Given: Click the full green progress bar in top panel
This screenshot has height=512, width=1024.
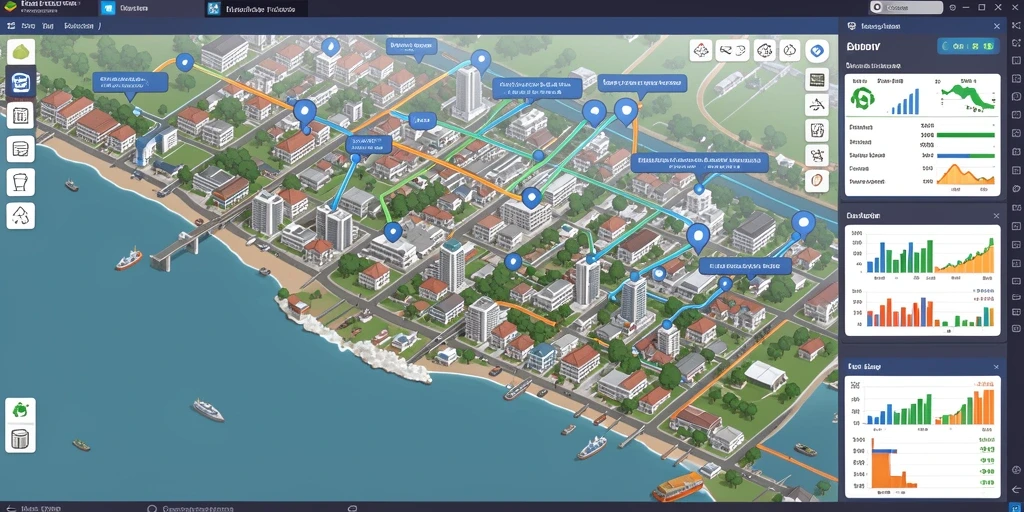Looking at the screenshot, I should tap(966, 135).
